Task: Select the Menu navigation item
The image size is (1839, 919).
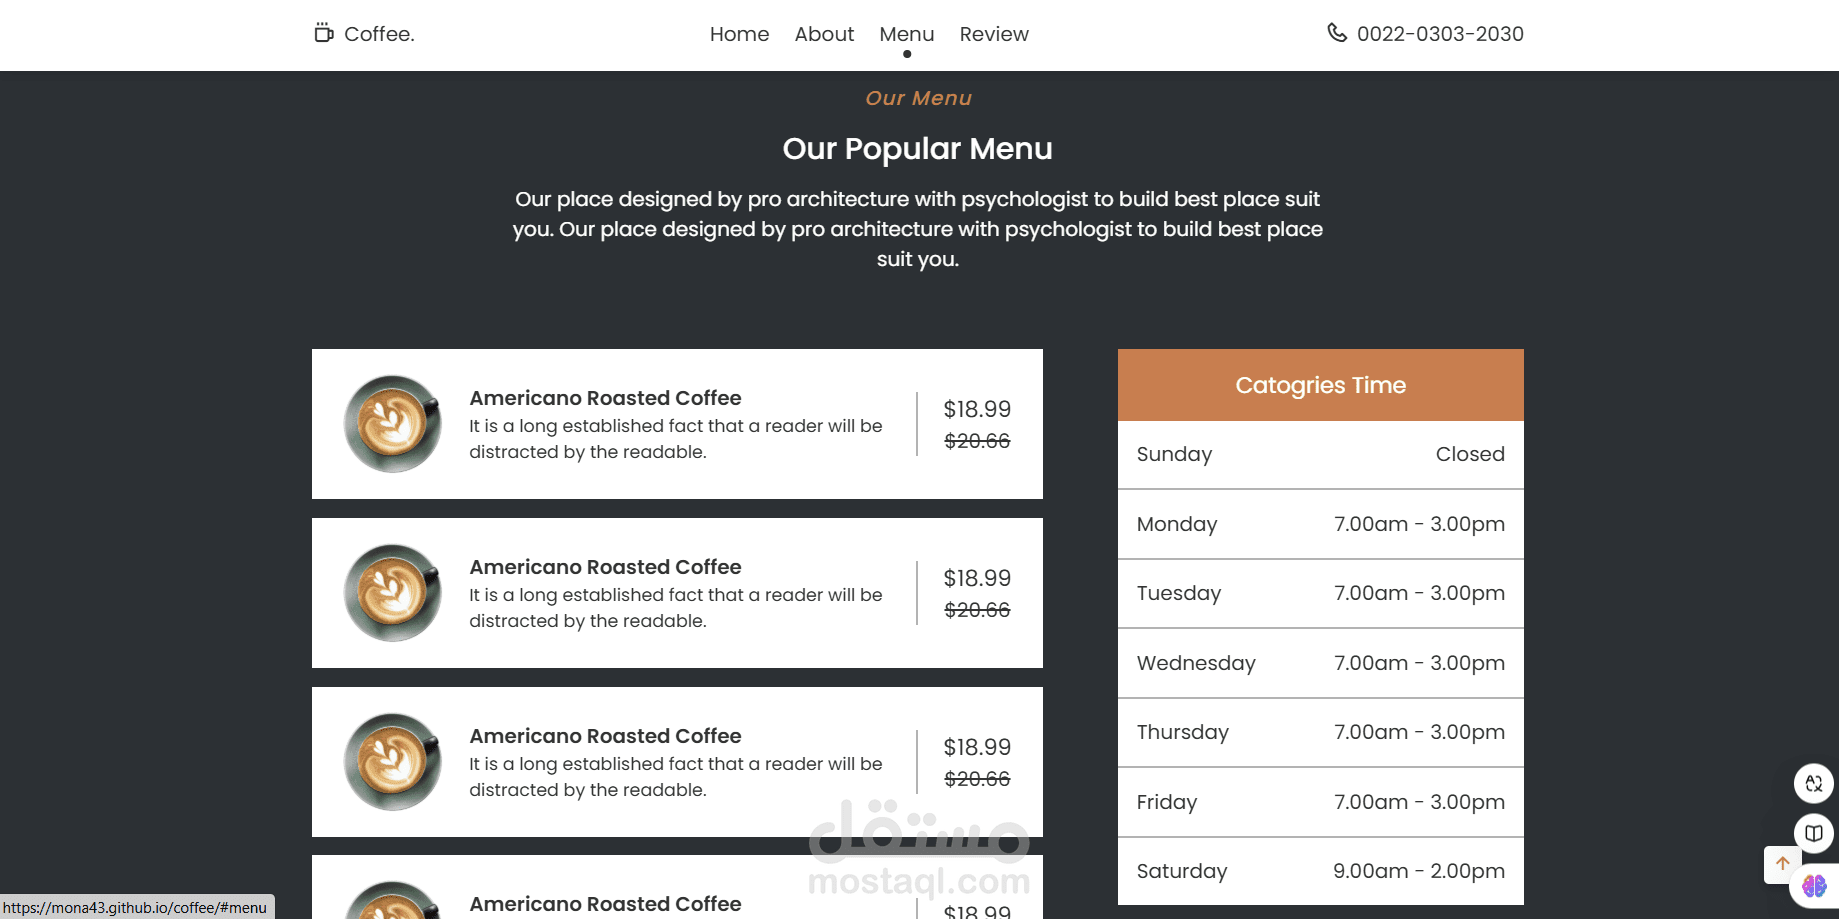Action: [x=906, y=34]
